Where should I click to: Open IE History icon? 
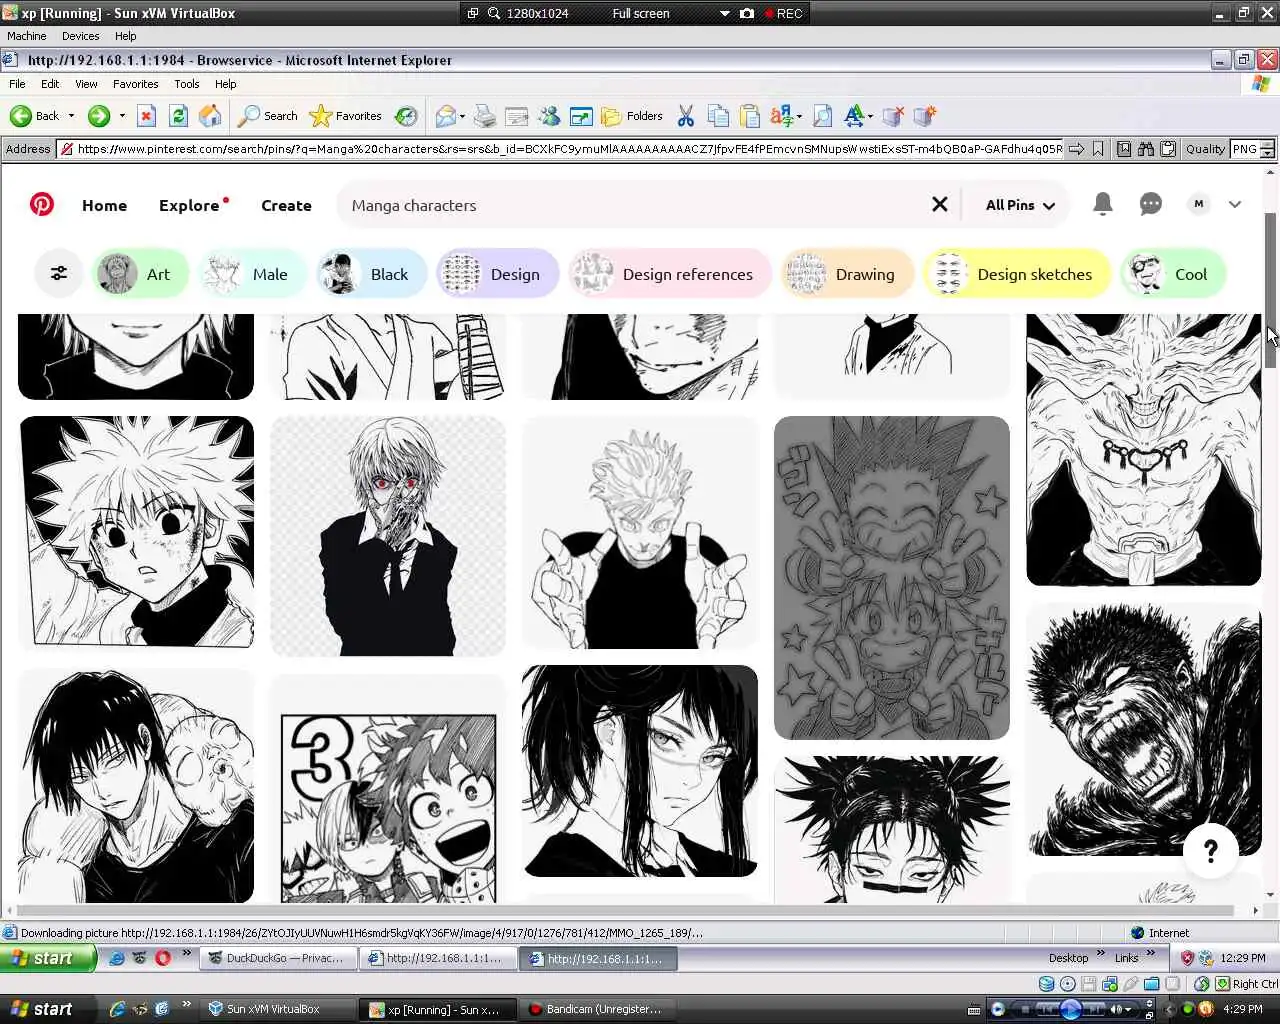click(x=406, y=116)
